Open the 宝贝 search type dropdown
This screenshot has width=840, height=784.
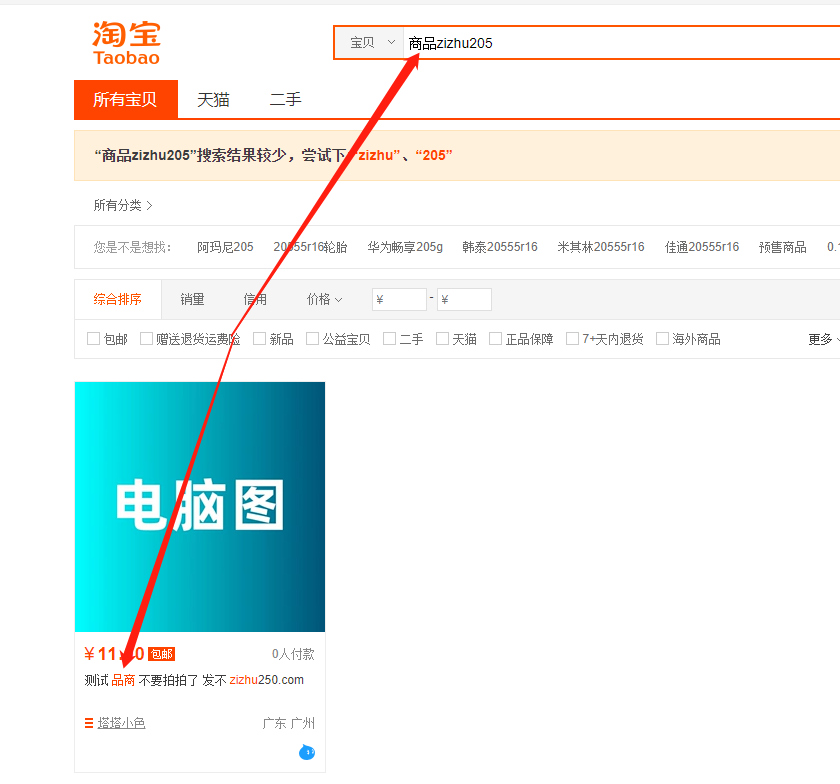pyautogui.click(x=370, y=43)
